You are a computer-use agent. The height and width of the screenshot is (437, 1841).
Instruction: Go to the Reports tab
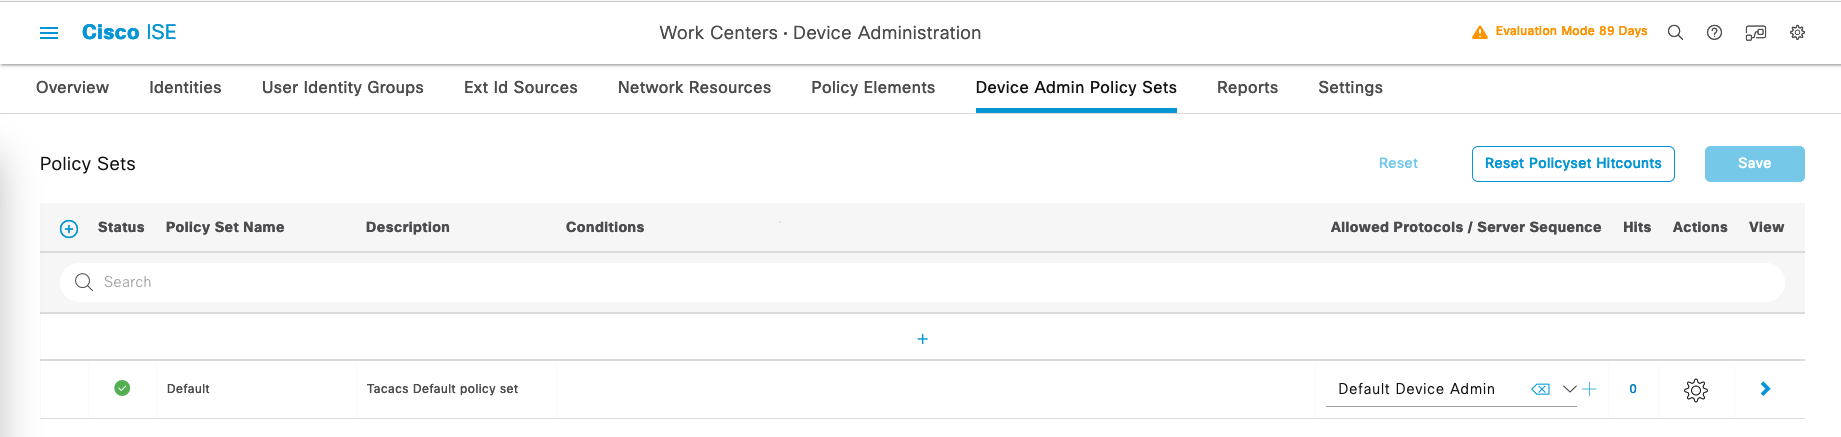(x=1247, y=88)
